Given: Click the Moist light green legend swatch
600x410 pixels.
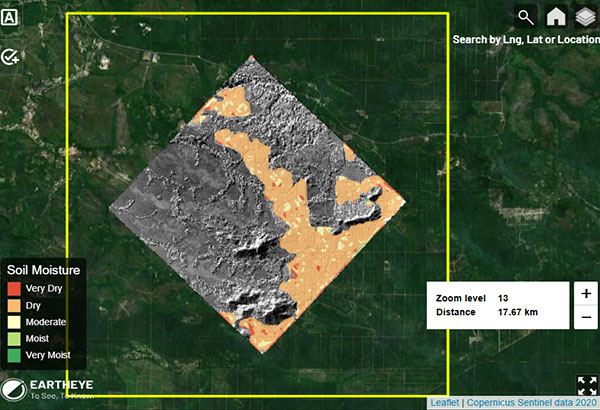Looking at the screenshot, I should (14, 339).
